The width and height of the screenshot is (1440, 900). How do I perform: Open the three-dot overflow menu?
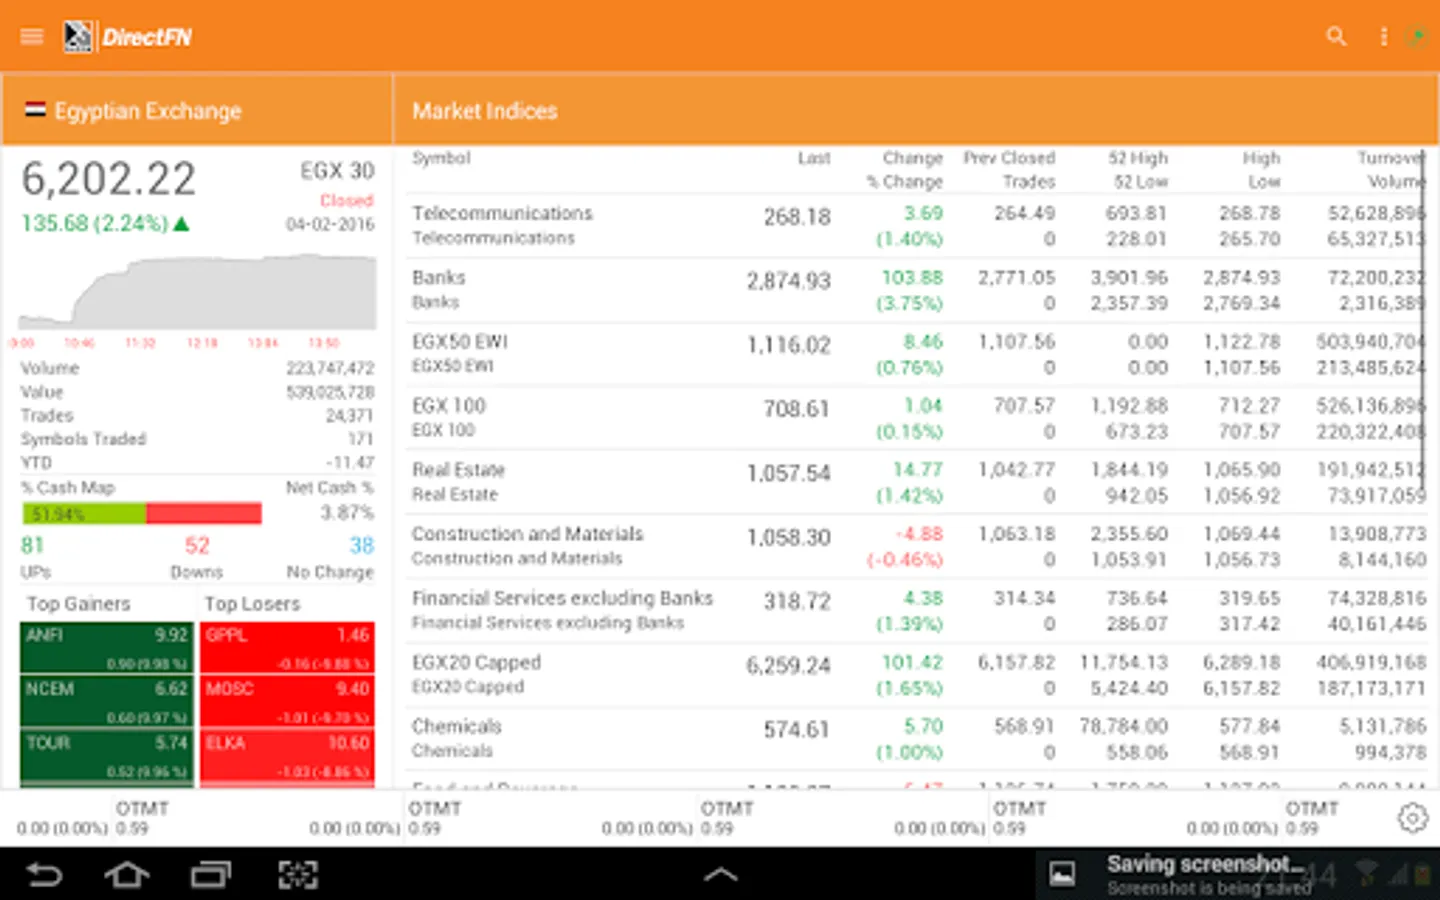[1384, 37]
